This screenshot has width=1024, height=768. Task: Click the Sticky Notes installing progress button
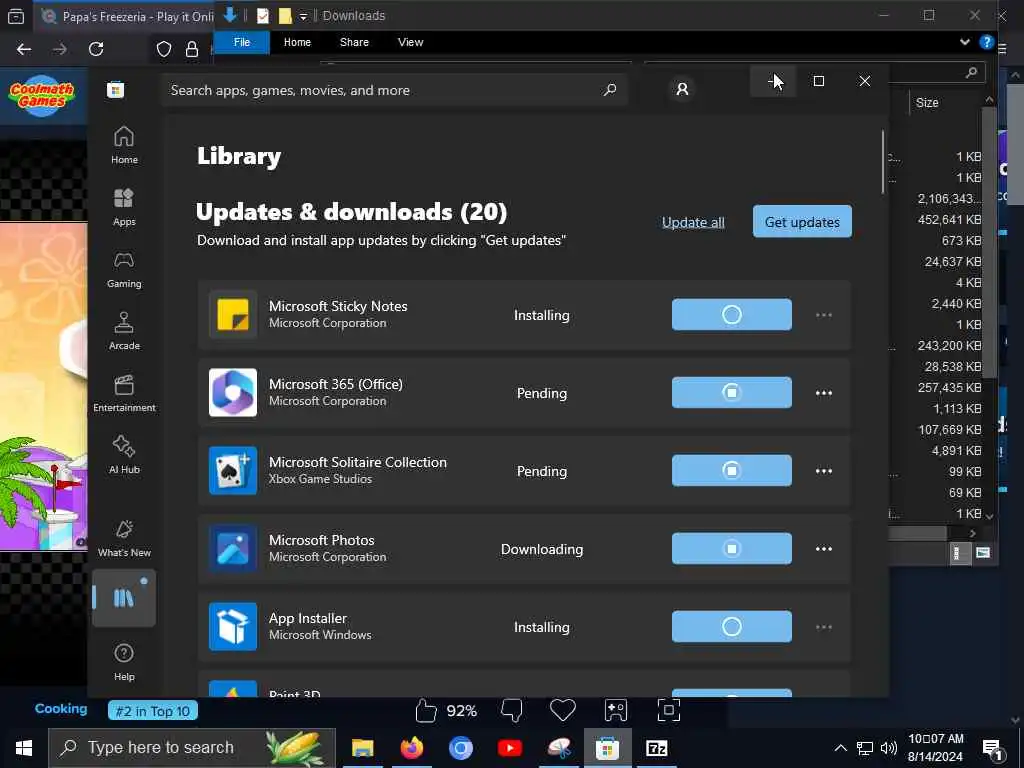pyautogui.click(x=731, y=315)
